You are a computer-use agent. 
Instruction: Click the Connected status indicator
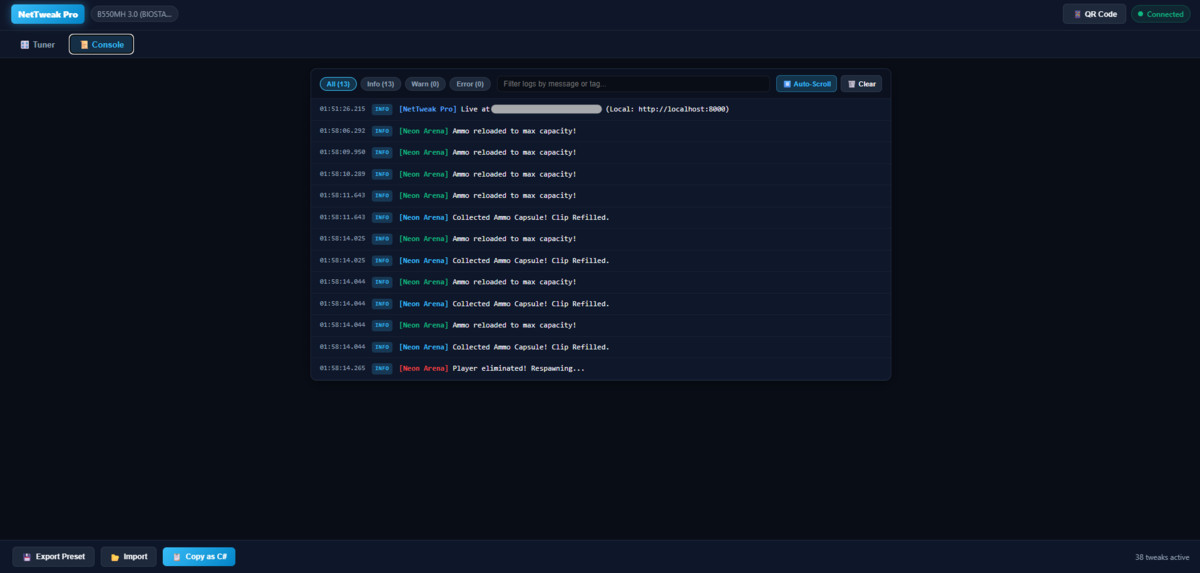tap(1160, 14)
